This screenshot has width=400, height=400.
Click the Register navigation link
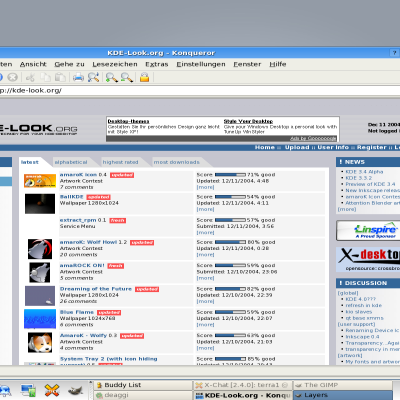(371, 147)
